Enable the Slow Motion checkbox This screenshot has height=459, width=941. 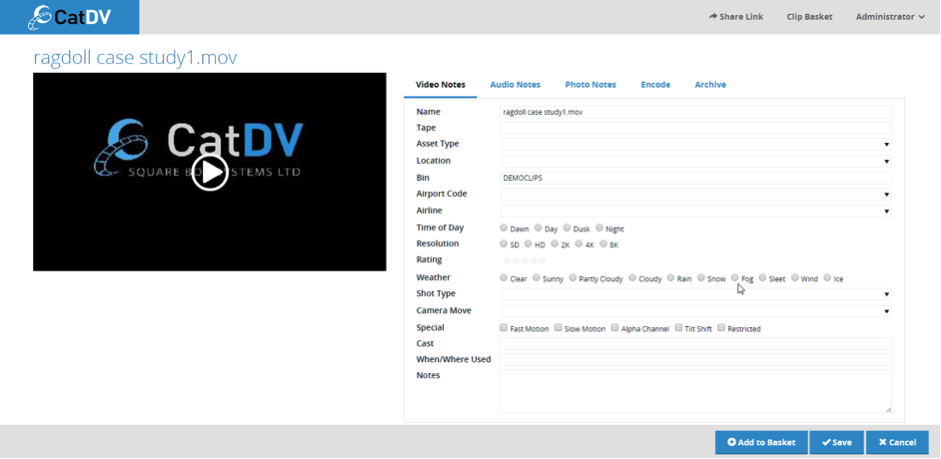tap(559, 328)
